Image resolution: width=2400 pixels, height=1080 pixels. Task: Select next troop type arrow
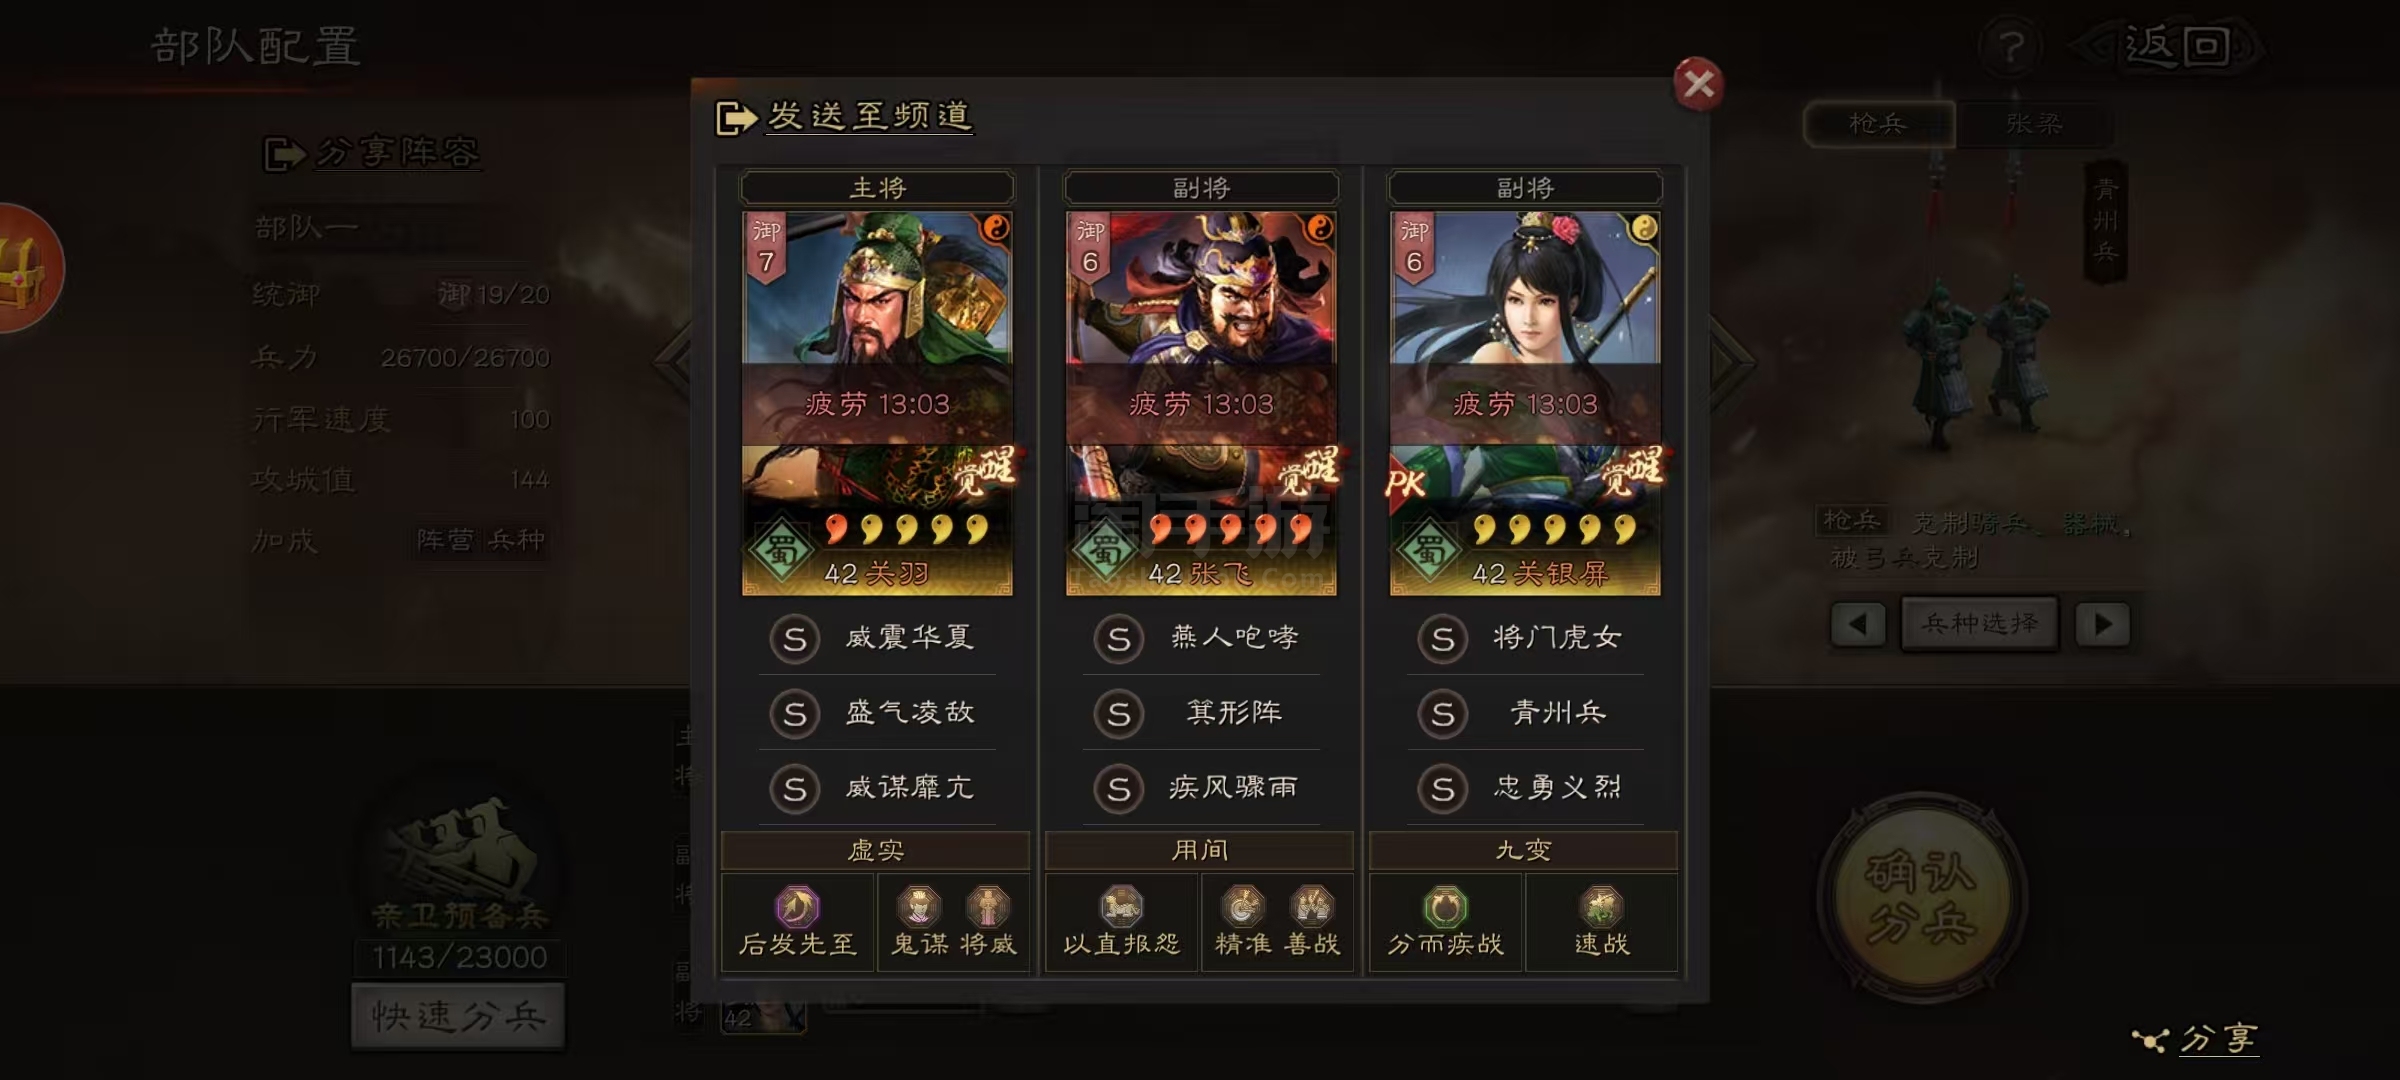pos(2102,624)
